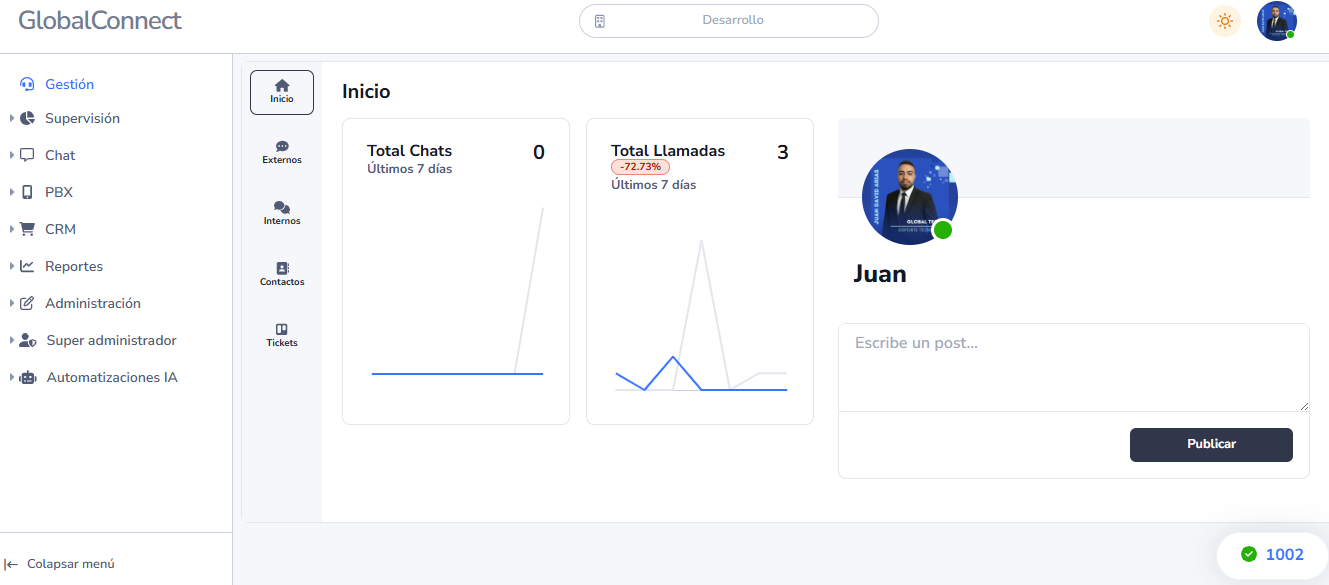Screen dimensions: 1329x585
Task: Click the Administración edit icon
Action: (27, 303)
